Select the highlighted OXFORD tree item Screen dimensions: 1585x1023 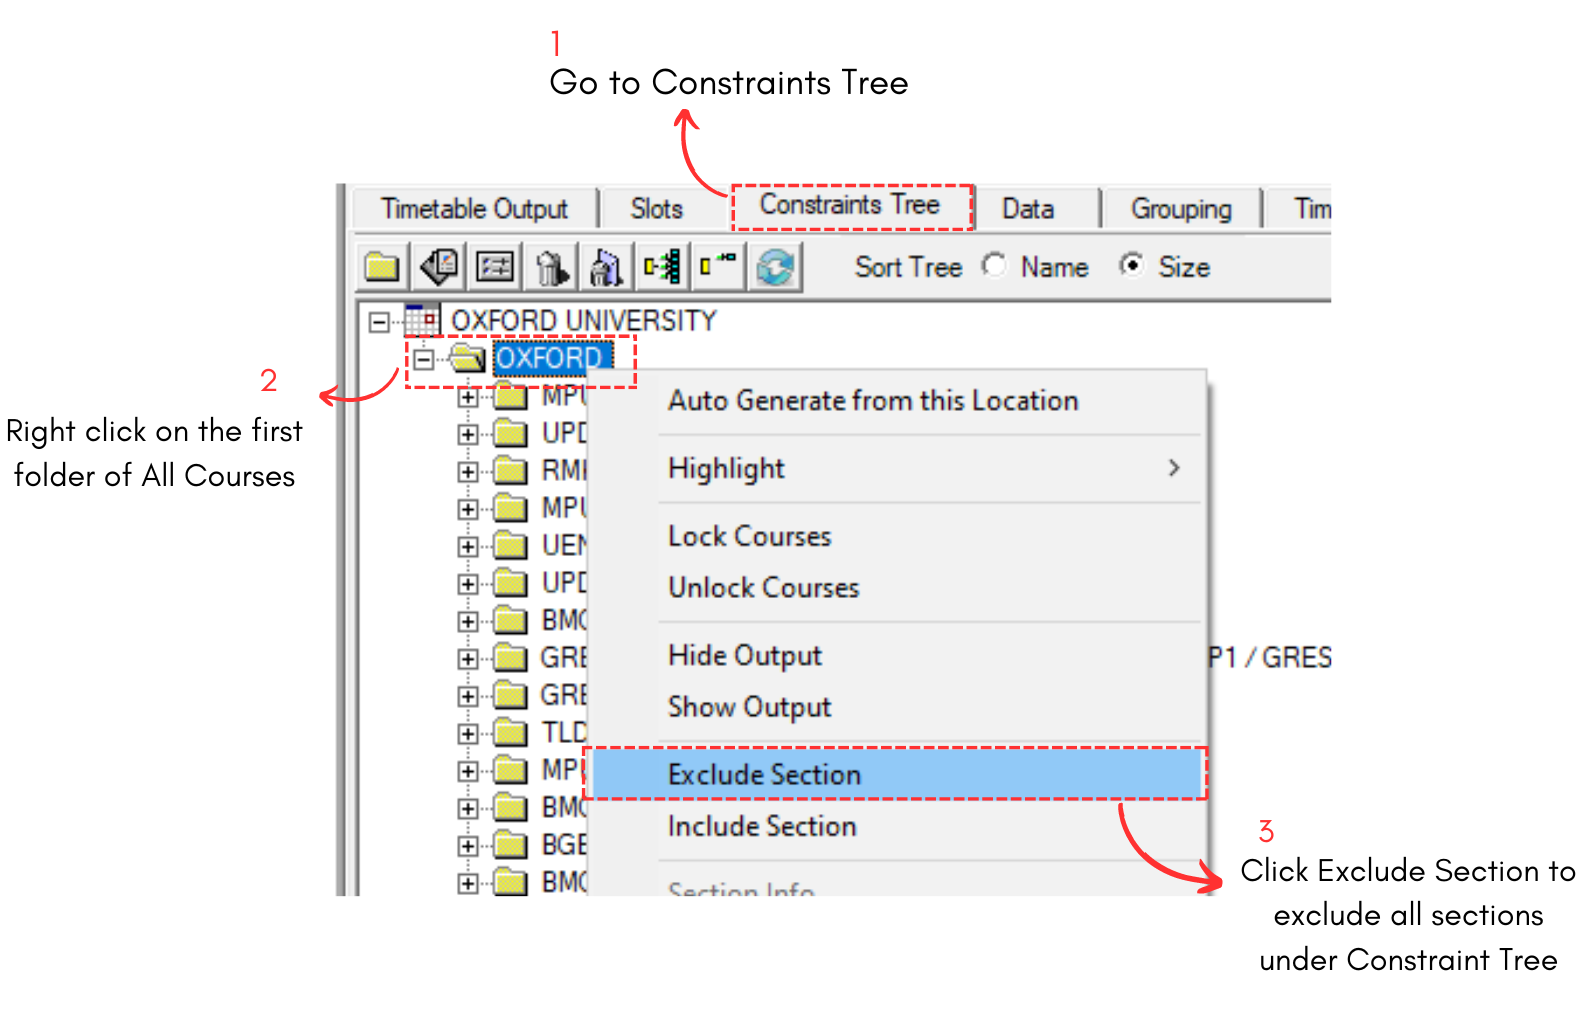pyautogui.click(x=550, y=358)
